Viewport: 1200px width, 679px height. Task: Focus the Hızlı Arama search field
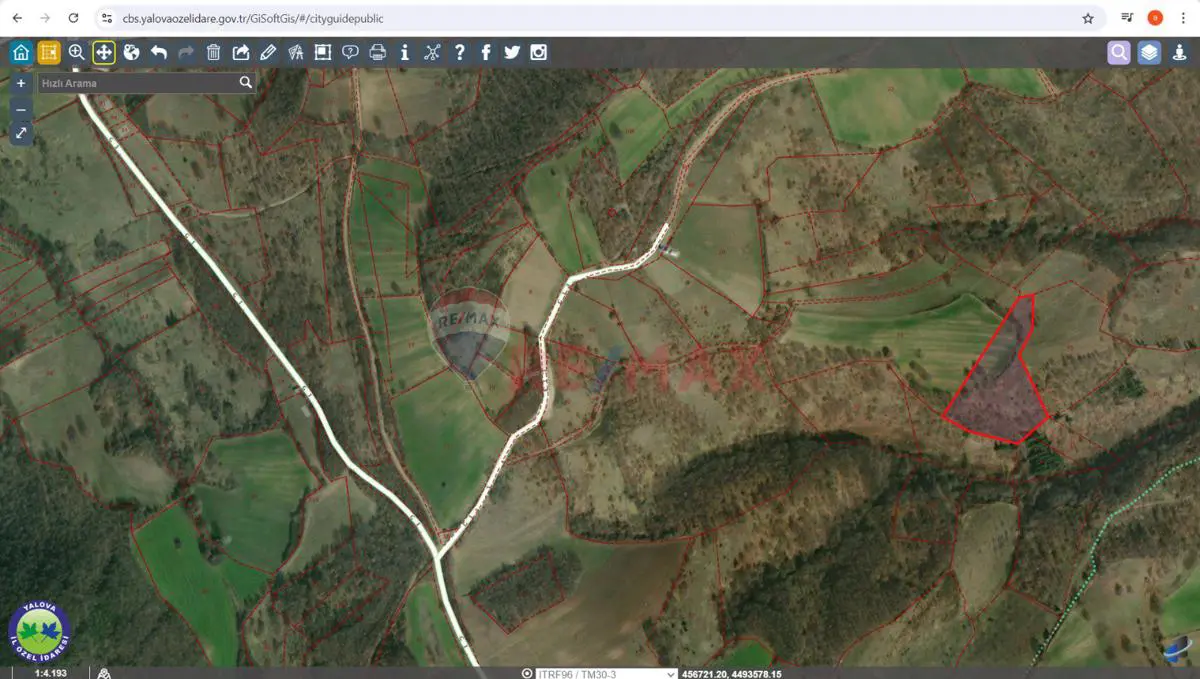pyautogui.click(x=137, y=83)
